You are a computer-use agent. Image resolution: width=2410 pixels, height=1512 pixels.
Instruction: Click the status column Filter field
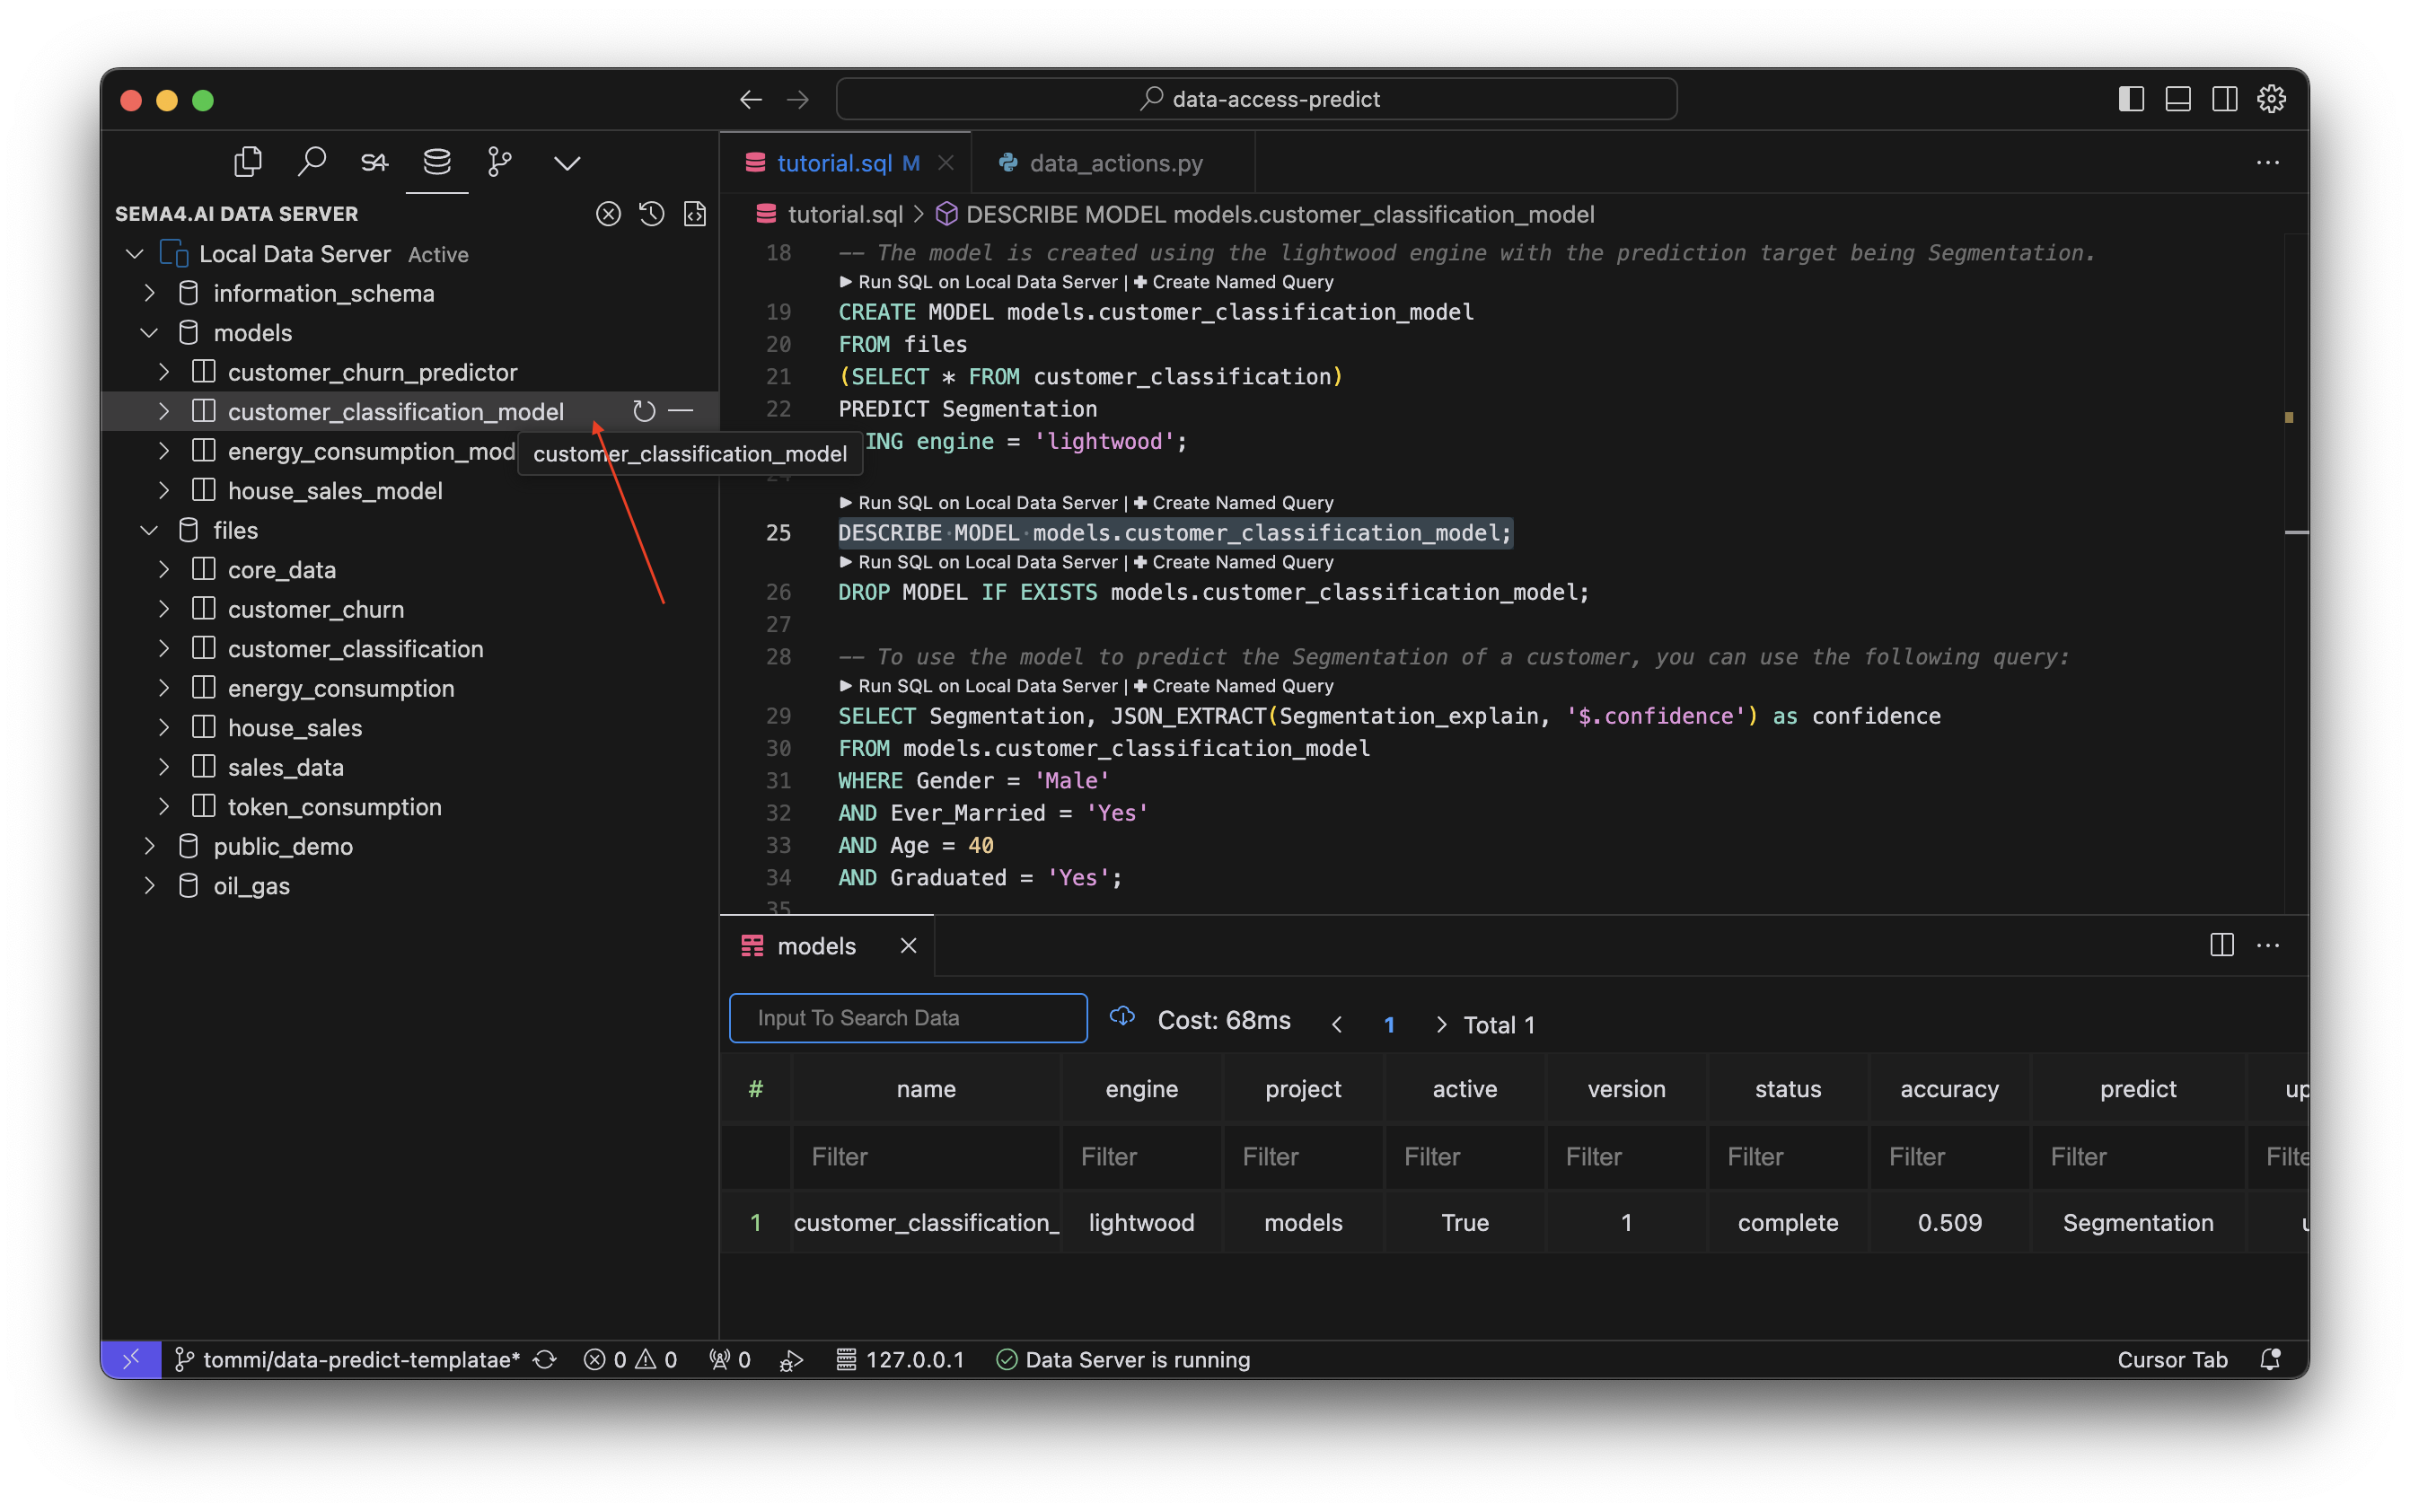(x=1788, y=1156)
